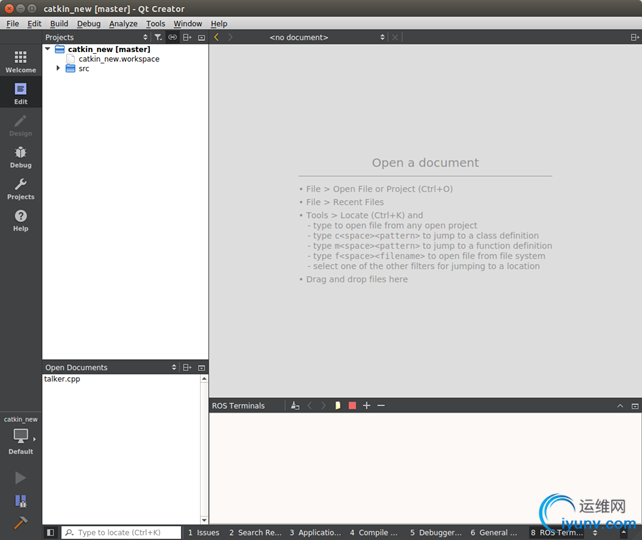
Task: Clear ROS Terminals output with broom icon
Action: coord(295,405)
